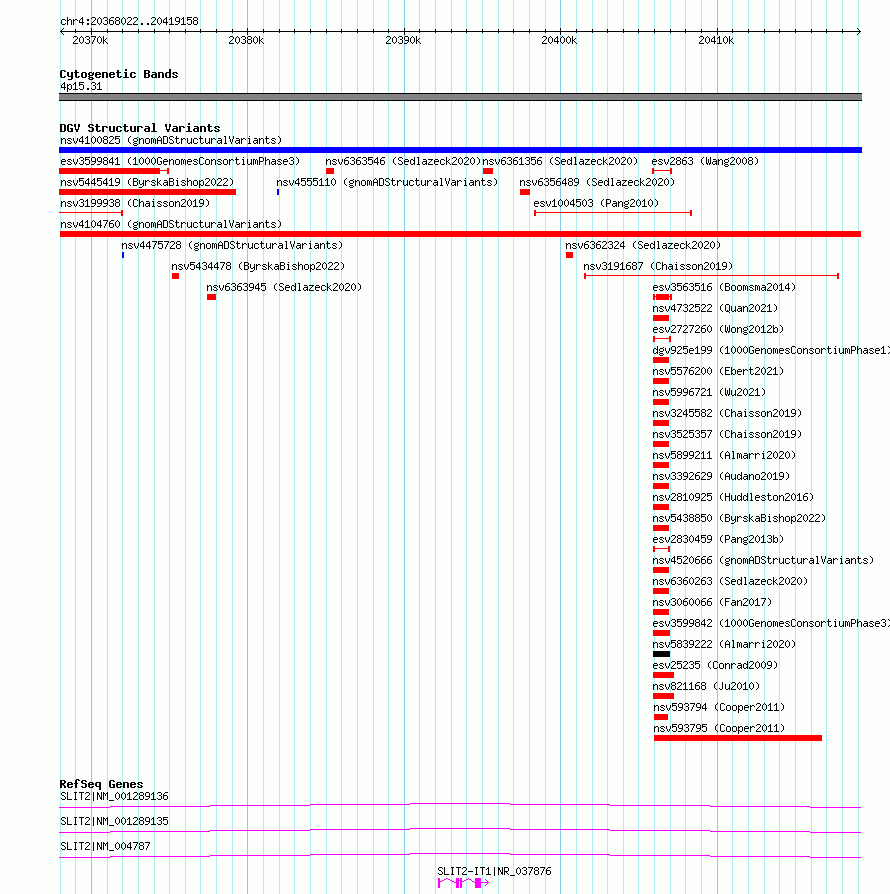Open nsv6361356 (Sedlazeck2020) variant
This screenshot has width=890, height=894.
pyautogui.click(x=560, y=161)
